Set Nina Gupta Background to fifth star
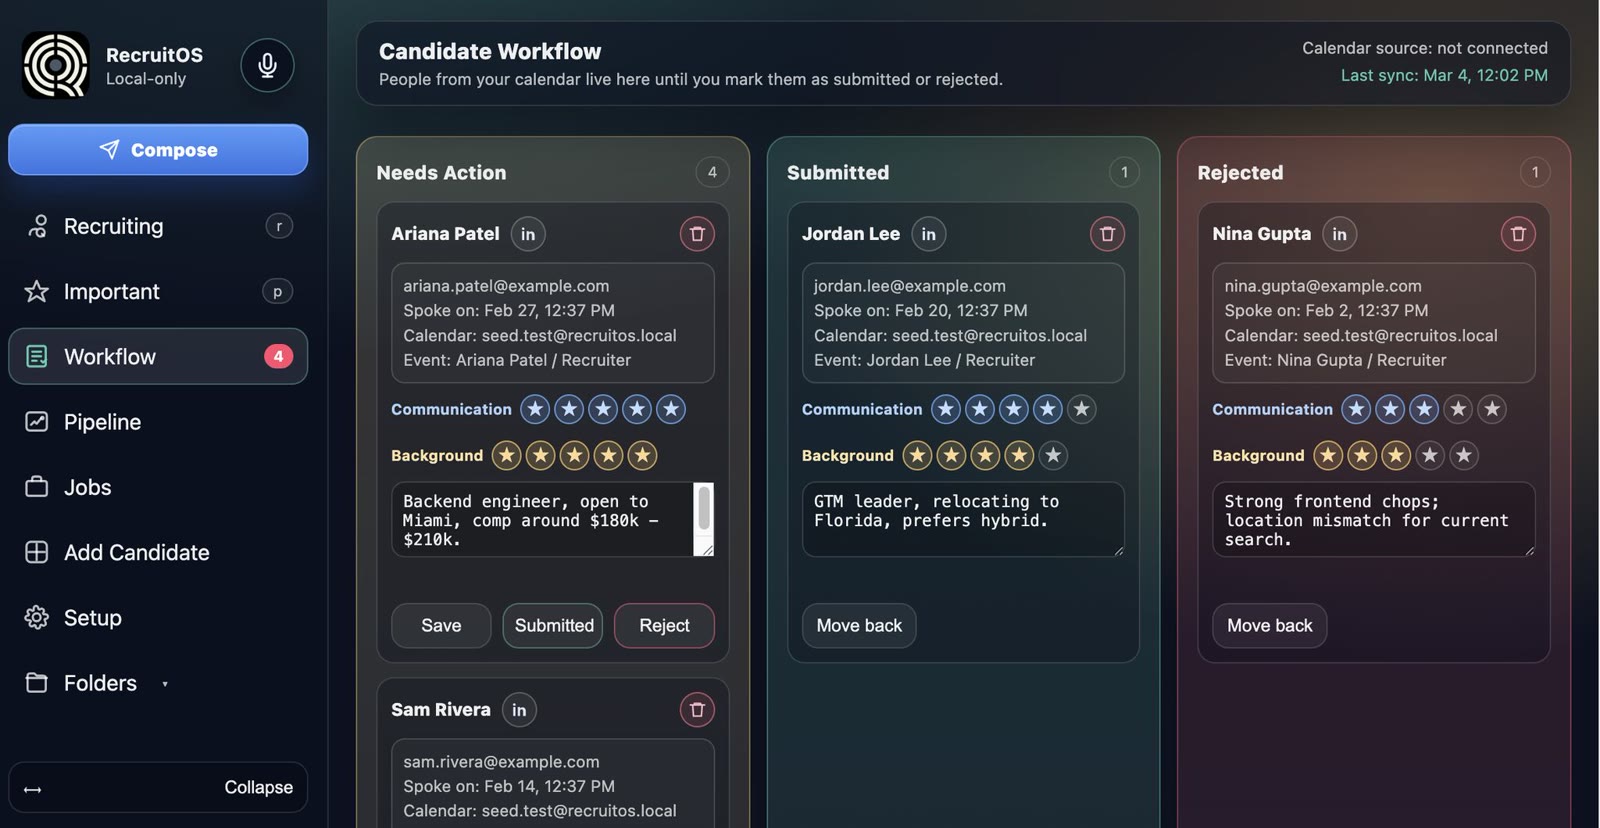 tap(1464, 456)
